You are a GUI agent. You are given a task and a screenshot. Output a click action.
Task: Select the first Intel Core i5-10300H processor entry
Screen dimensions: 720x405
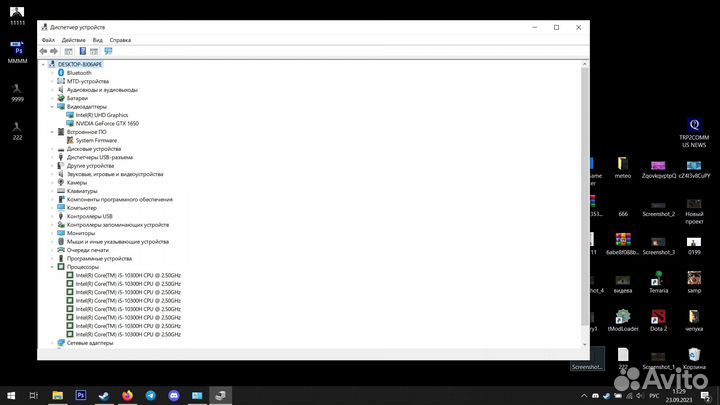click(128, 276)
